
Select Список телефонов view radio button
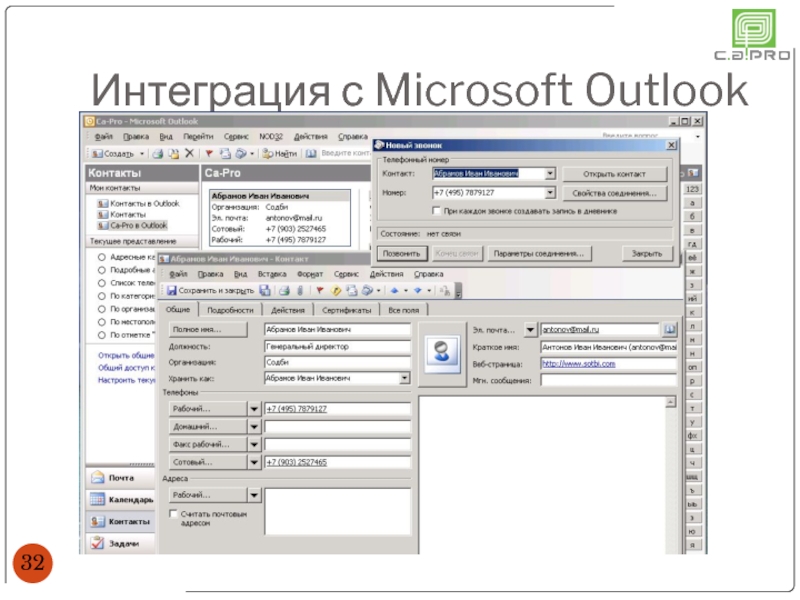click(x=102, y=283)
